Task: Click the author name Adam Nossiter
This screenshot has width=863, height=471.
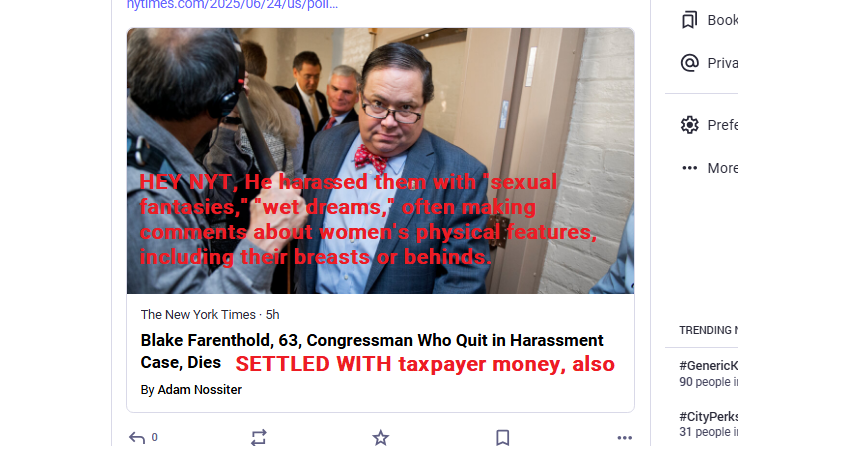Action: 200,390
